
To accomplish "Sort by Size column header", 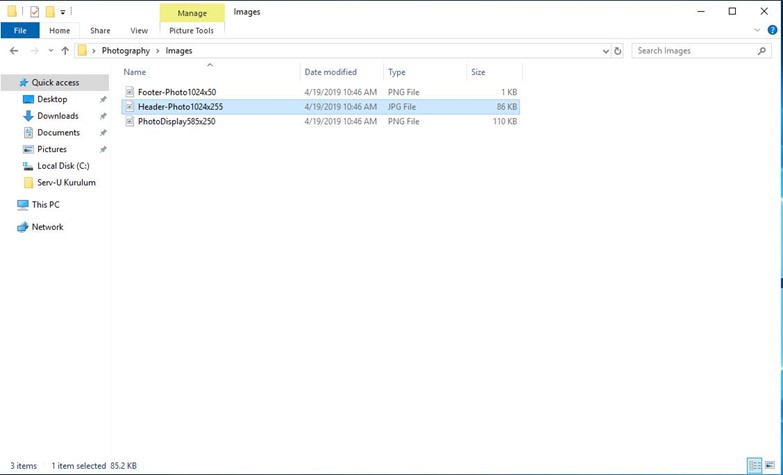I will (478, 72).
